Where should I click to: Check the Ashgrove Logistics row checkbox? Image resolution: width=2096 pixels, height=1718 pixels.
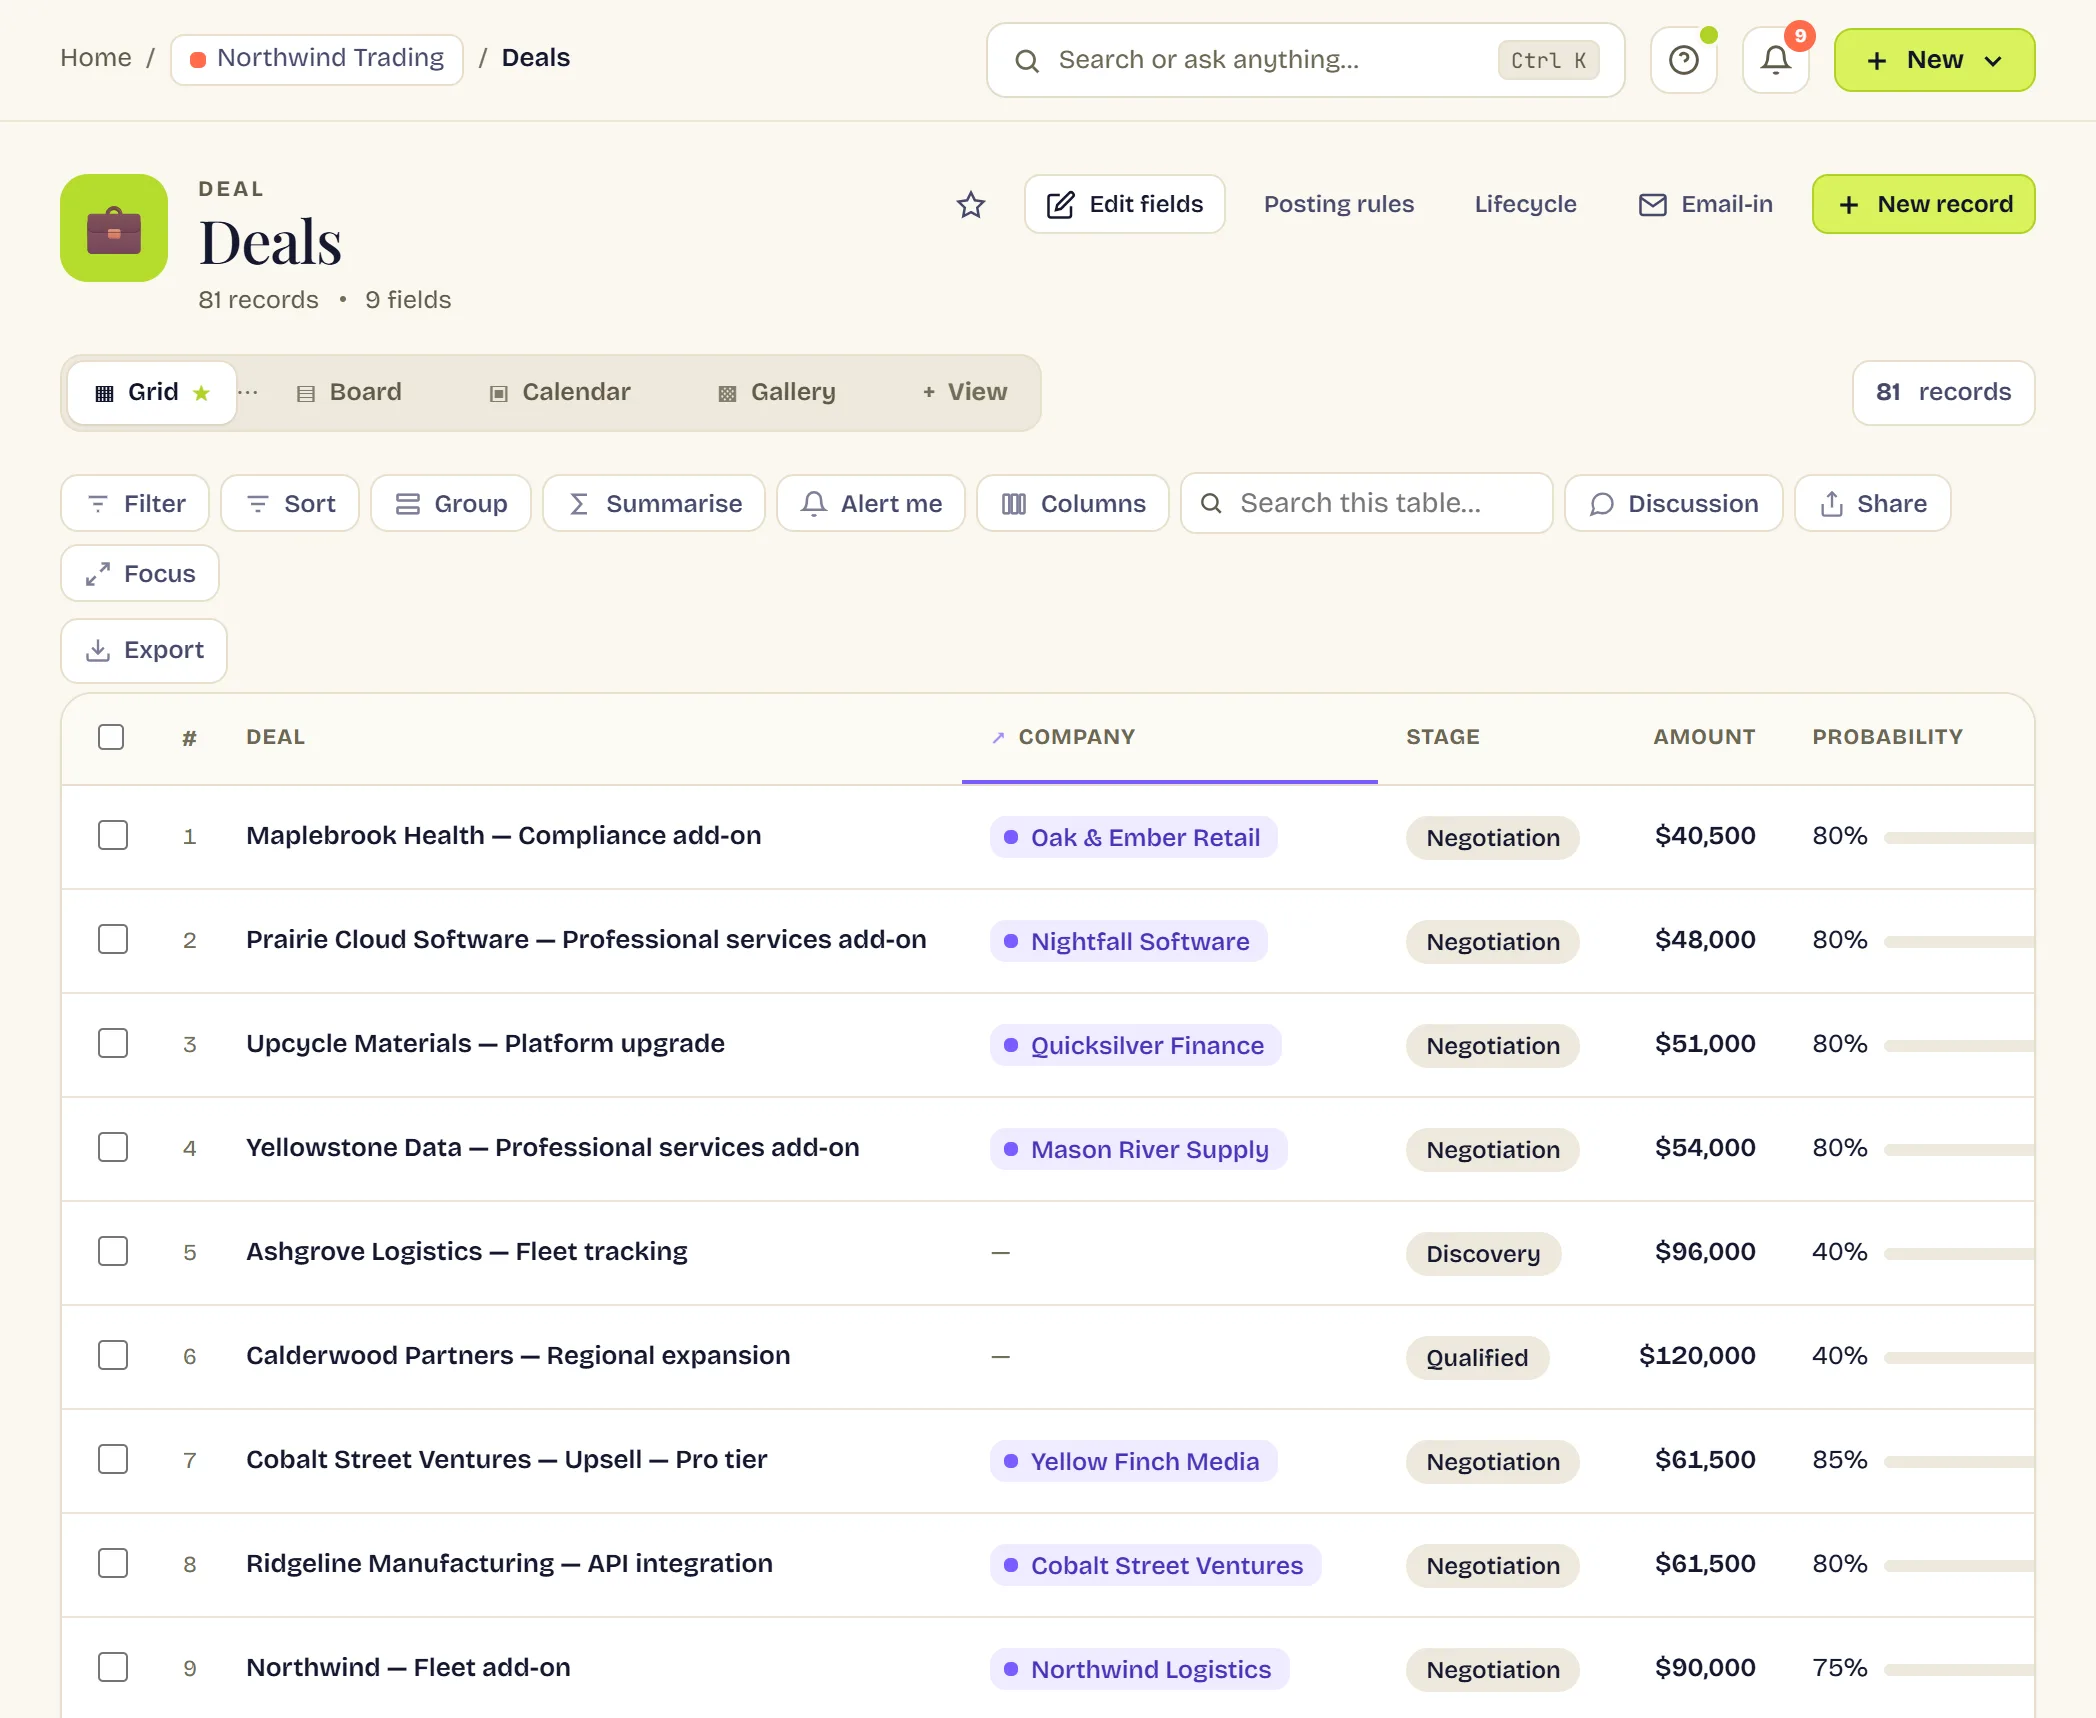[113, 1251]
